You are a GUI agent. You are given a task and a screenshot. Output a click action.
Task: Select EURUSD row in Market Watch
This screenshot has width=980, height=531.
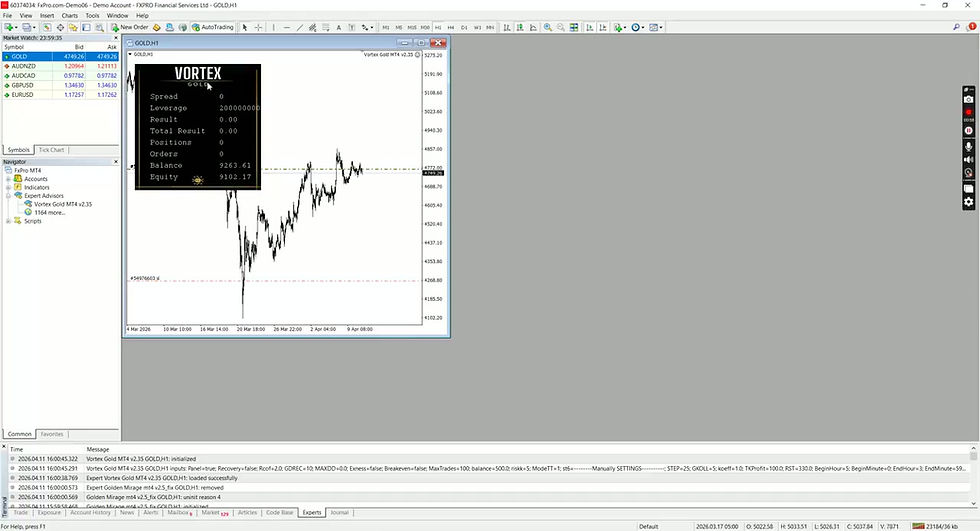coord(60,95)
